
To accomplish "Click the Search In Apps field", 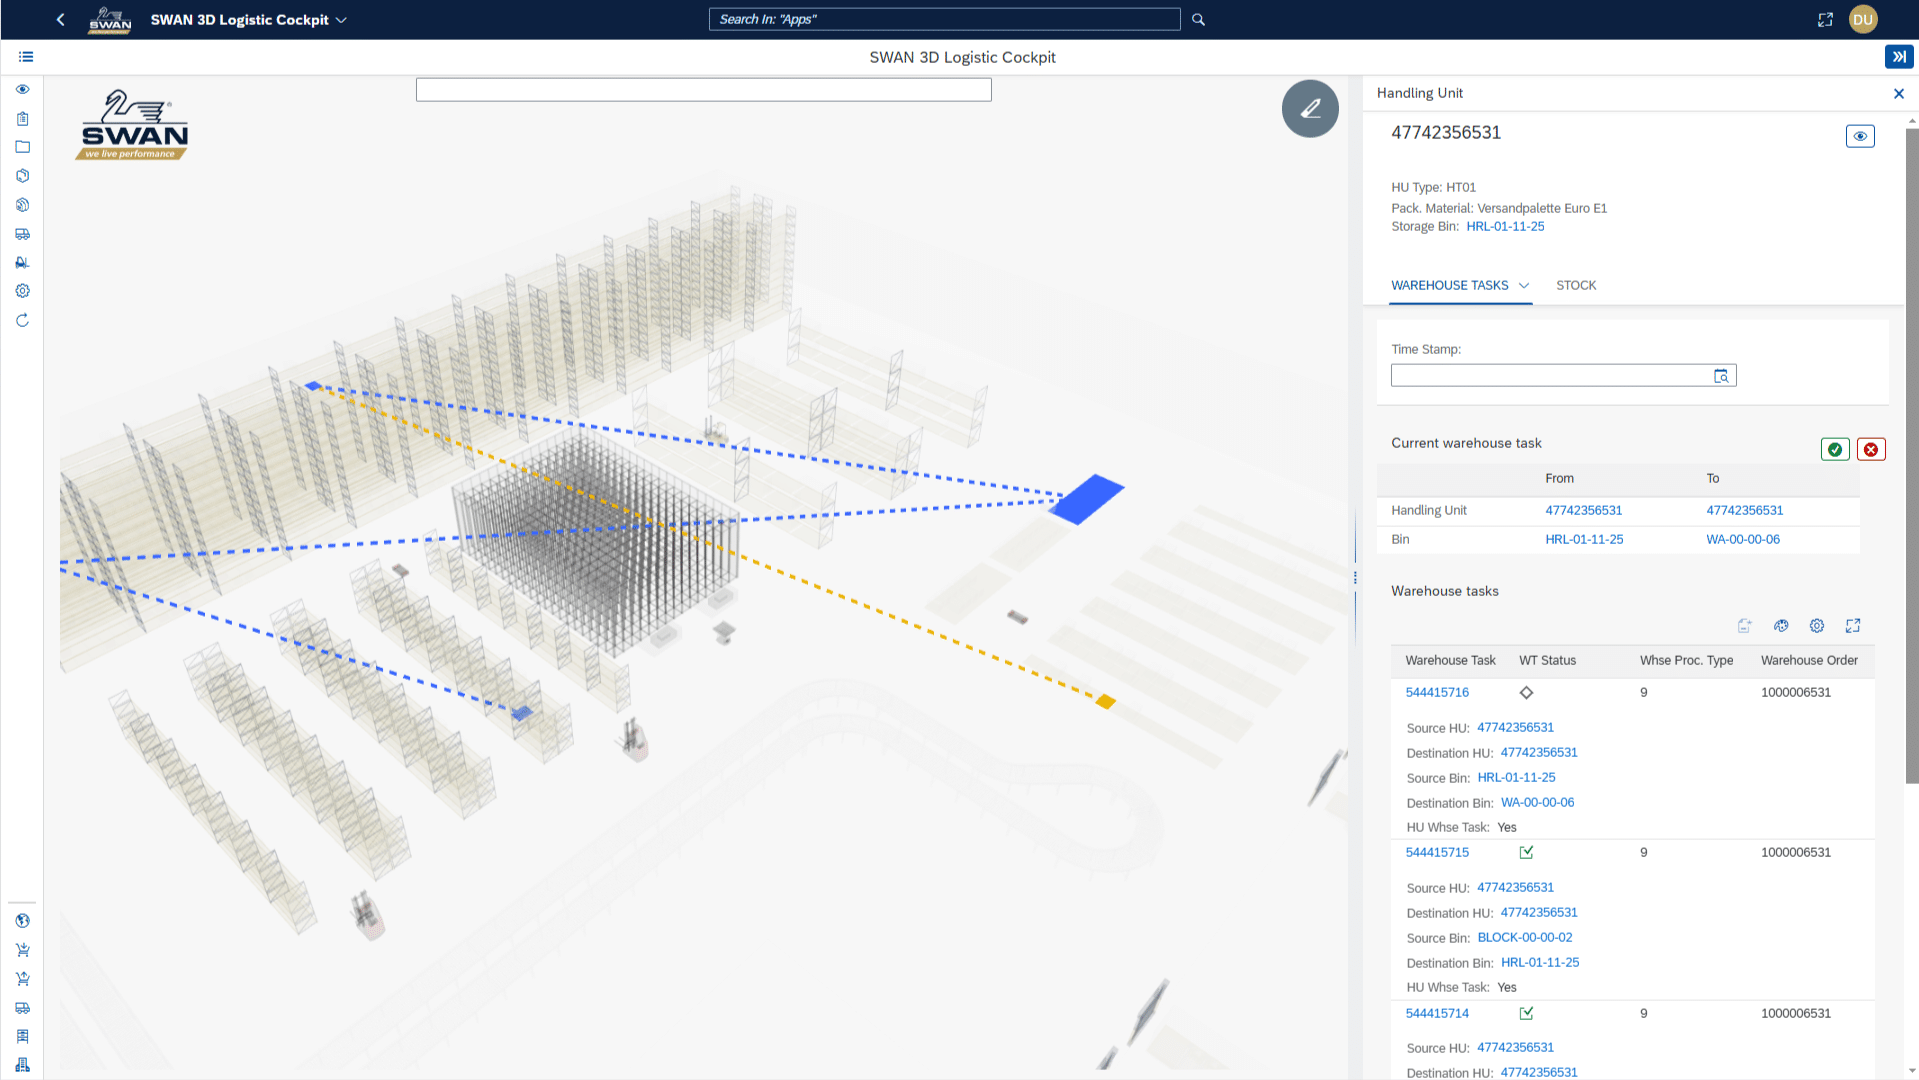I will (x=944, y=19).
